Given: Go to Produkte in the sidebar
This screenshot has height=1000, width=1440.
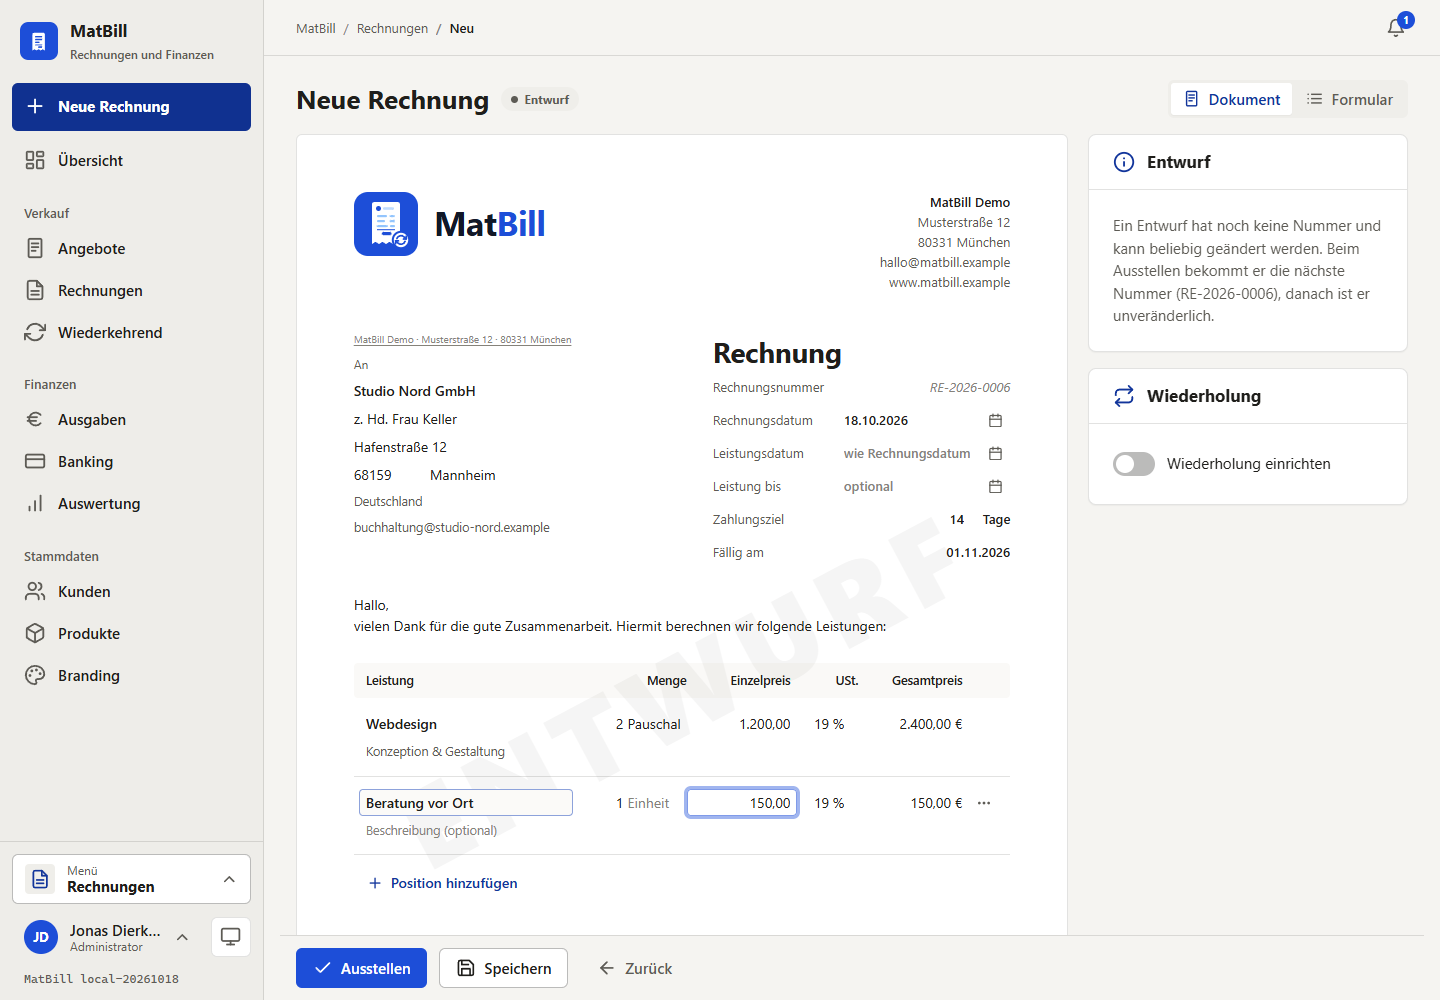Looking at the screenshot, I should pyautogui.click(x=131, y=633).
